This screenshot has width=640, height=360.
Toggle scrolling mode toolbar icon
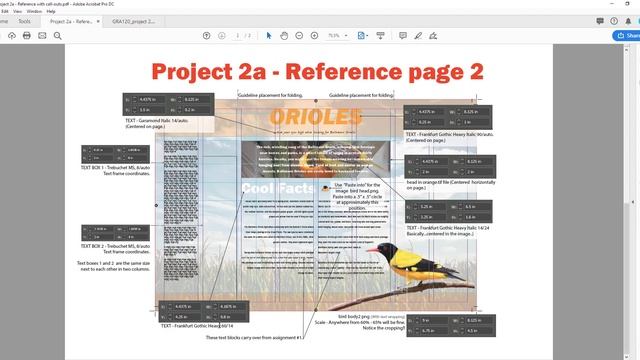pyautogui.click(x=380, y=36)
